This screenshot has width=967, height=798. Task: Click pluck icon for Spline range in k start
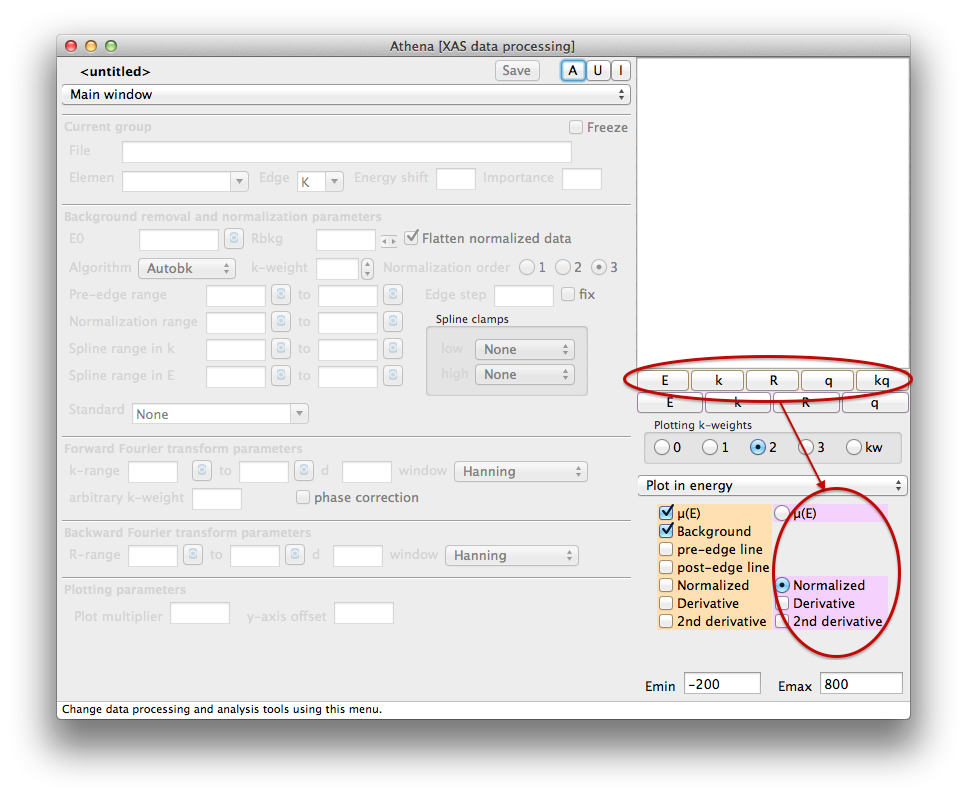281,348
